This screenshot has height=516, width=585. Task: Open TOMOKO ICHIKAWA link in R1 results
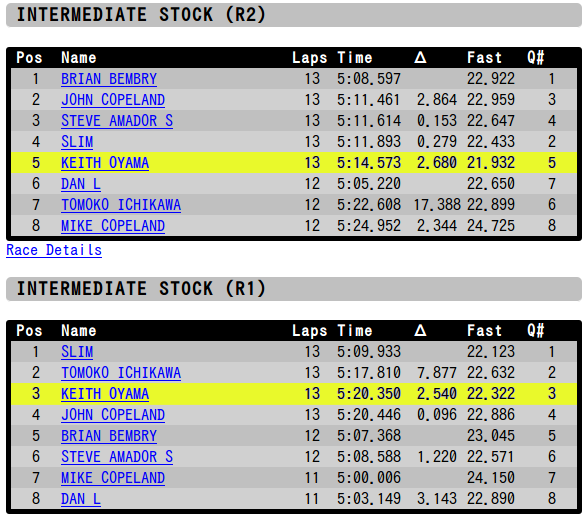[121, 373]
